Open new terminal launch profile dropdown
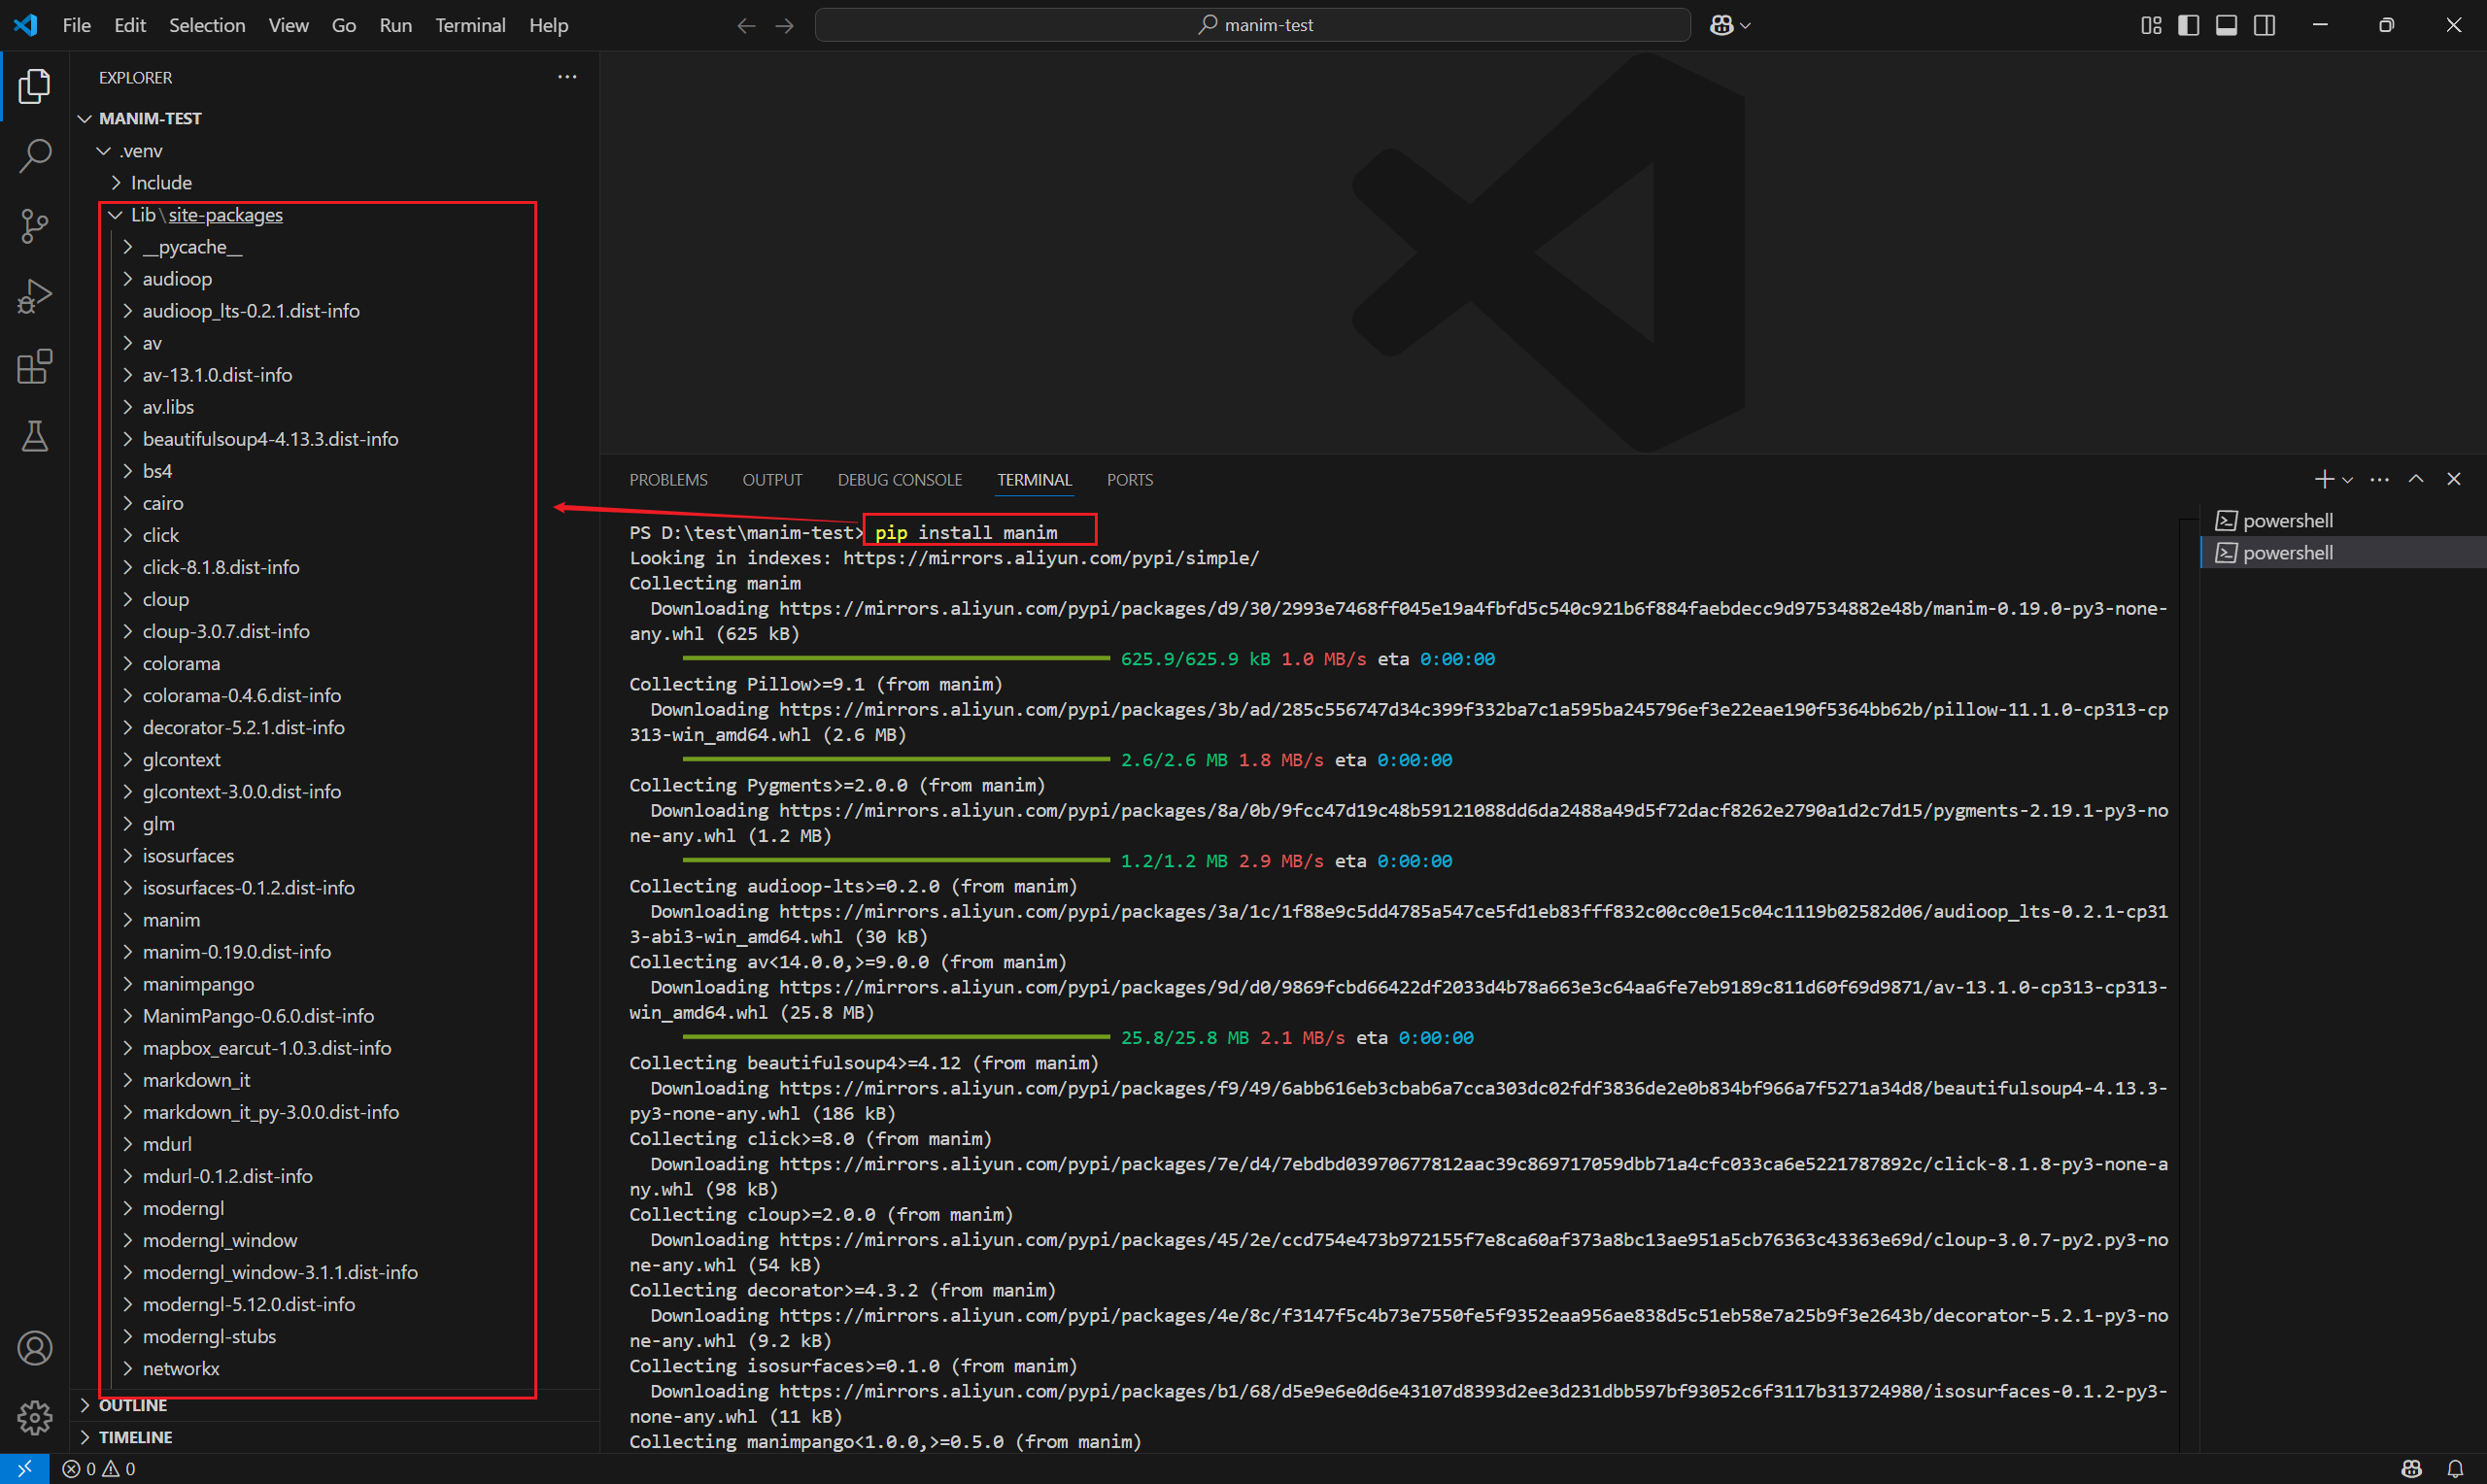Screen dimensions: 2487x1484 tap(2348, 480)
